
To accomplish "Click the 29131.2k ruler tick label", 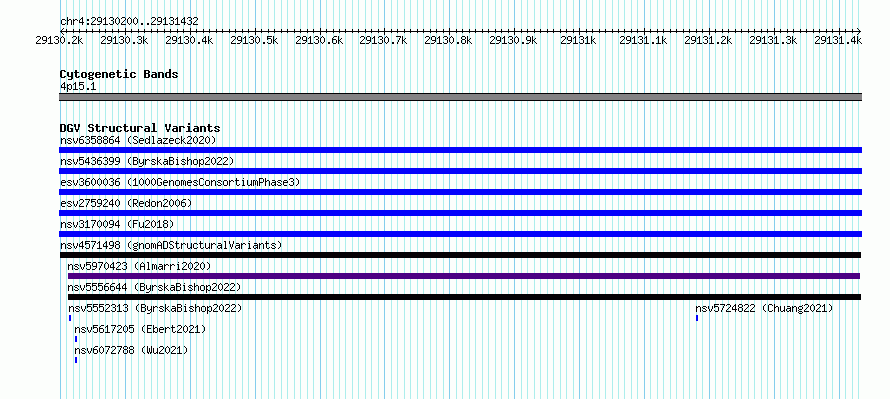I will [x=708, y=40].
